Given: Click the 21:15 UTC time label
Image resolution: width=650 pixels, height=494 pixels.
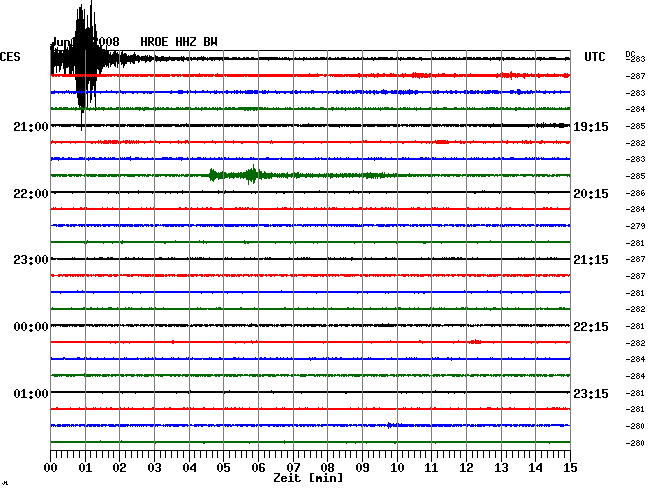Looking at the screenshot, I should point(591,260).
